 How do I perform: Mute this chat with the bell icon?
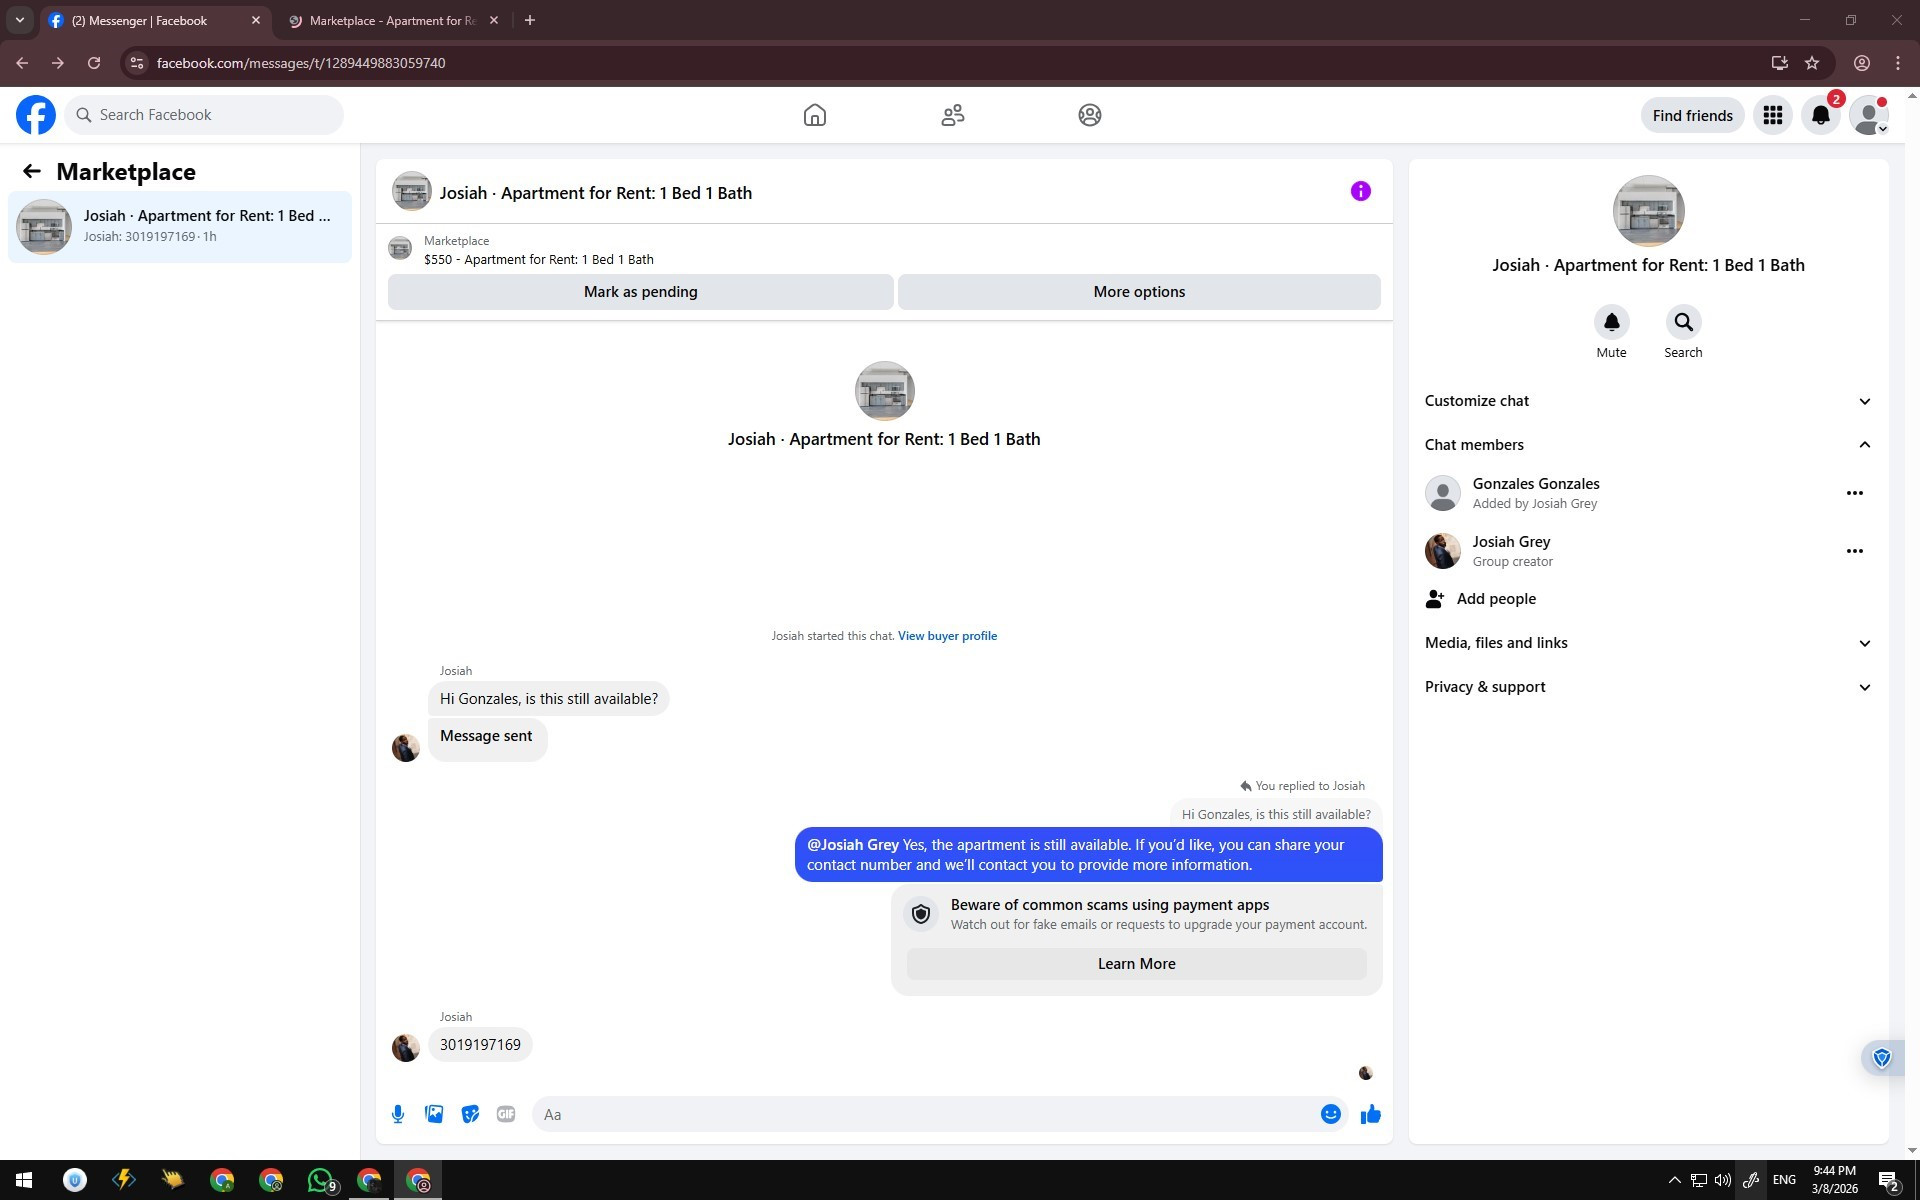coord(1611,322)
